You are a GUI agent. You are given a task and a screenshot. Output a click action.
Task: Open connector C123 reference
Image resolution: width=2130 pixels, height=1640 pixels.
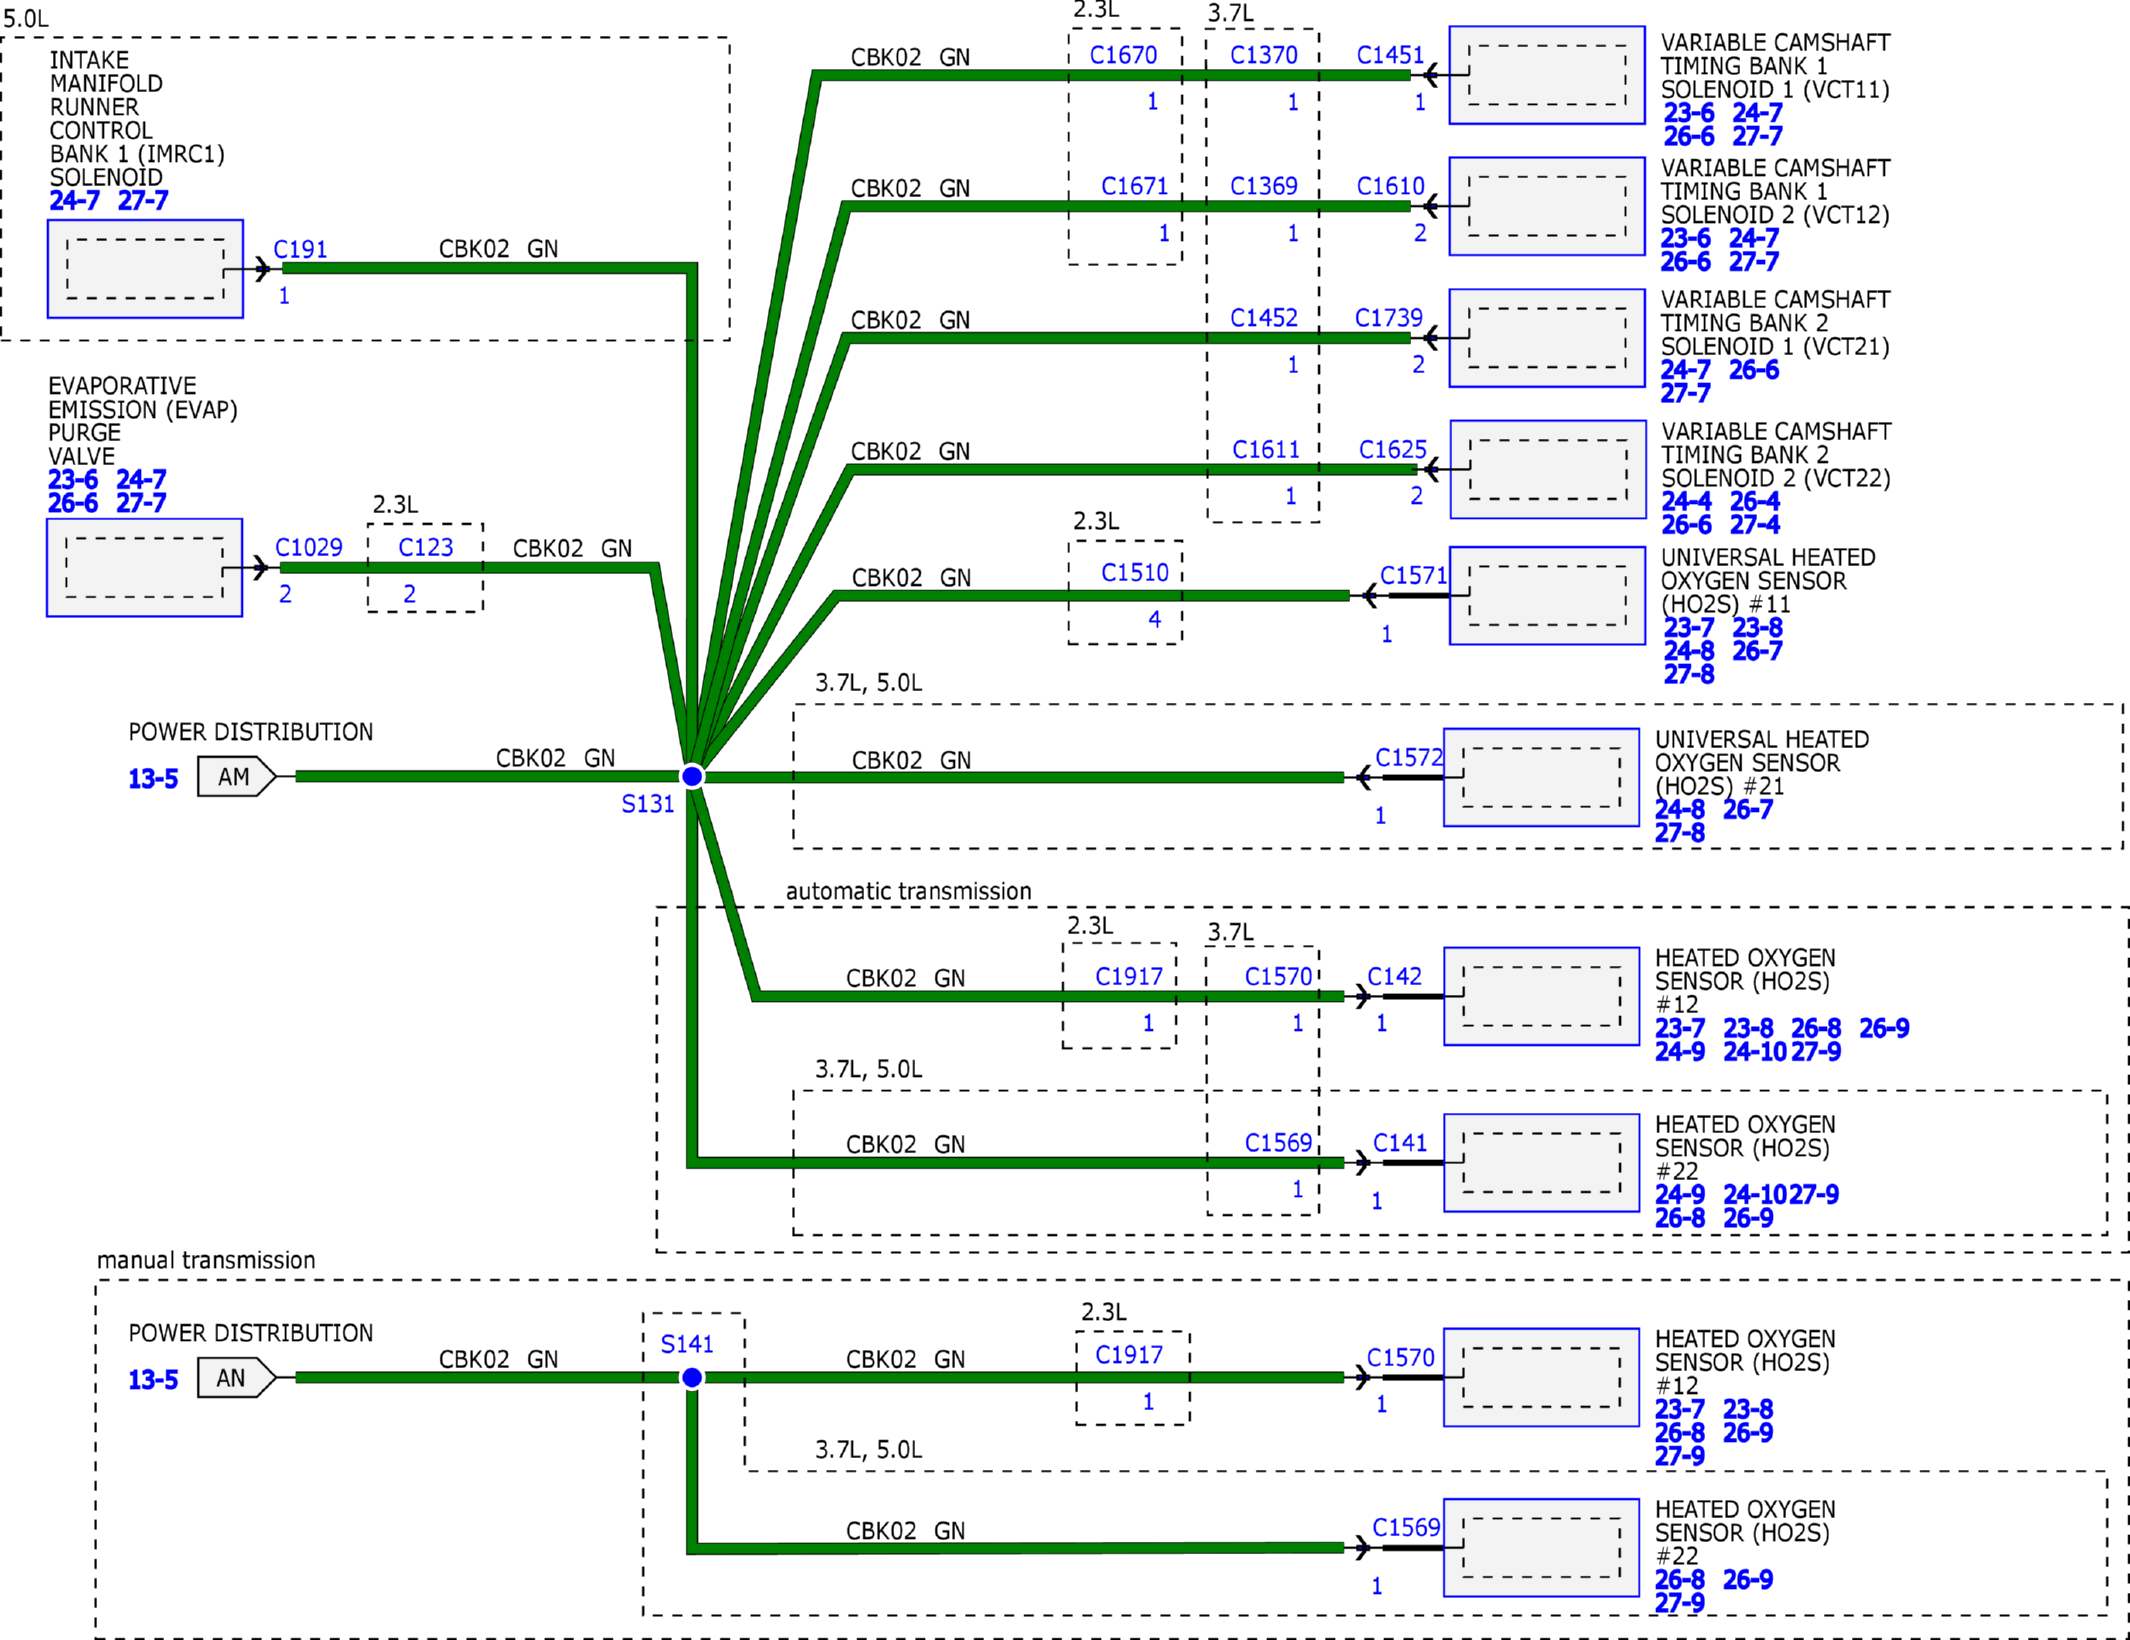pyautogui.click(x=426, y=548)
